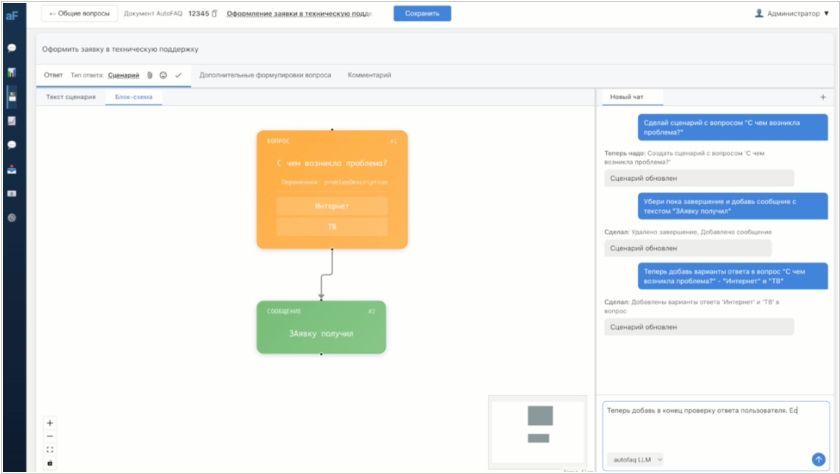This screenshot has height=474, width=840.
Task: Click the emoji smiley icon near answer type
Action: point(163,75)
